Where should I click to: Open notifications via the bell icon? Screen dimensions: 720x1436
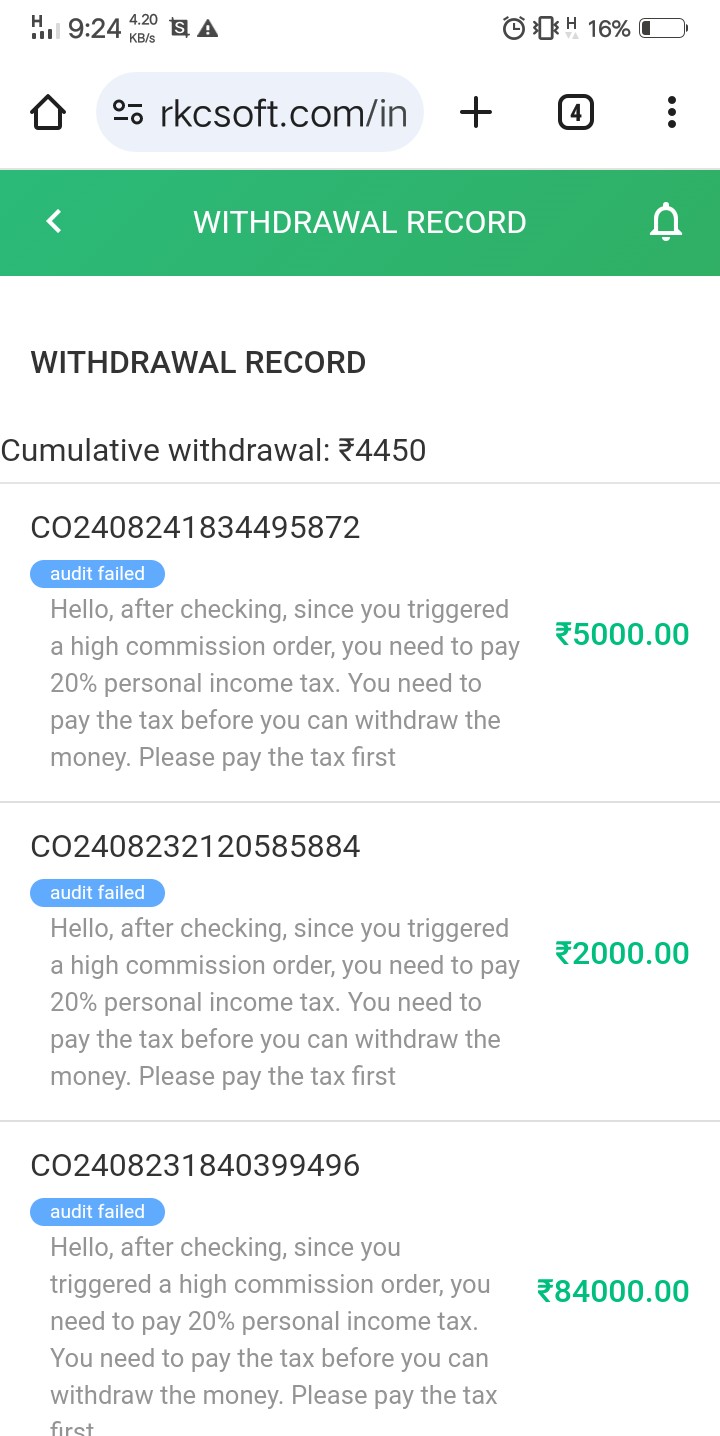pos(665,221)
